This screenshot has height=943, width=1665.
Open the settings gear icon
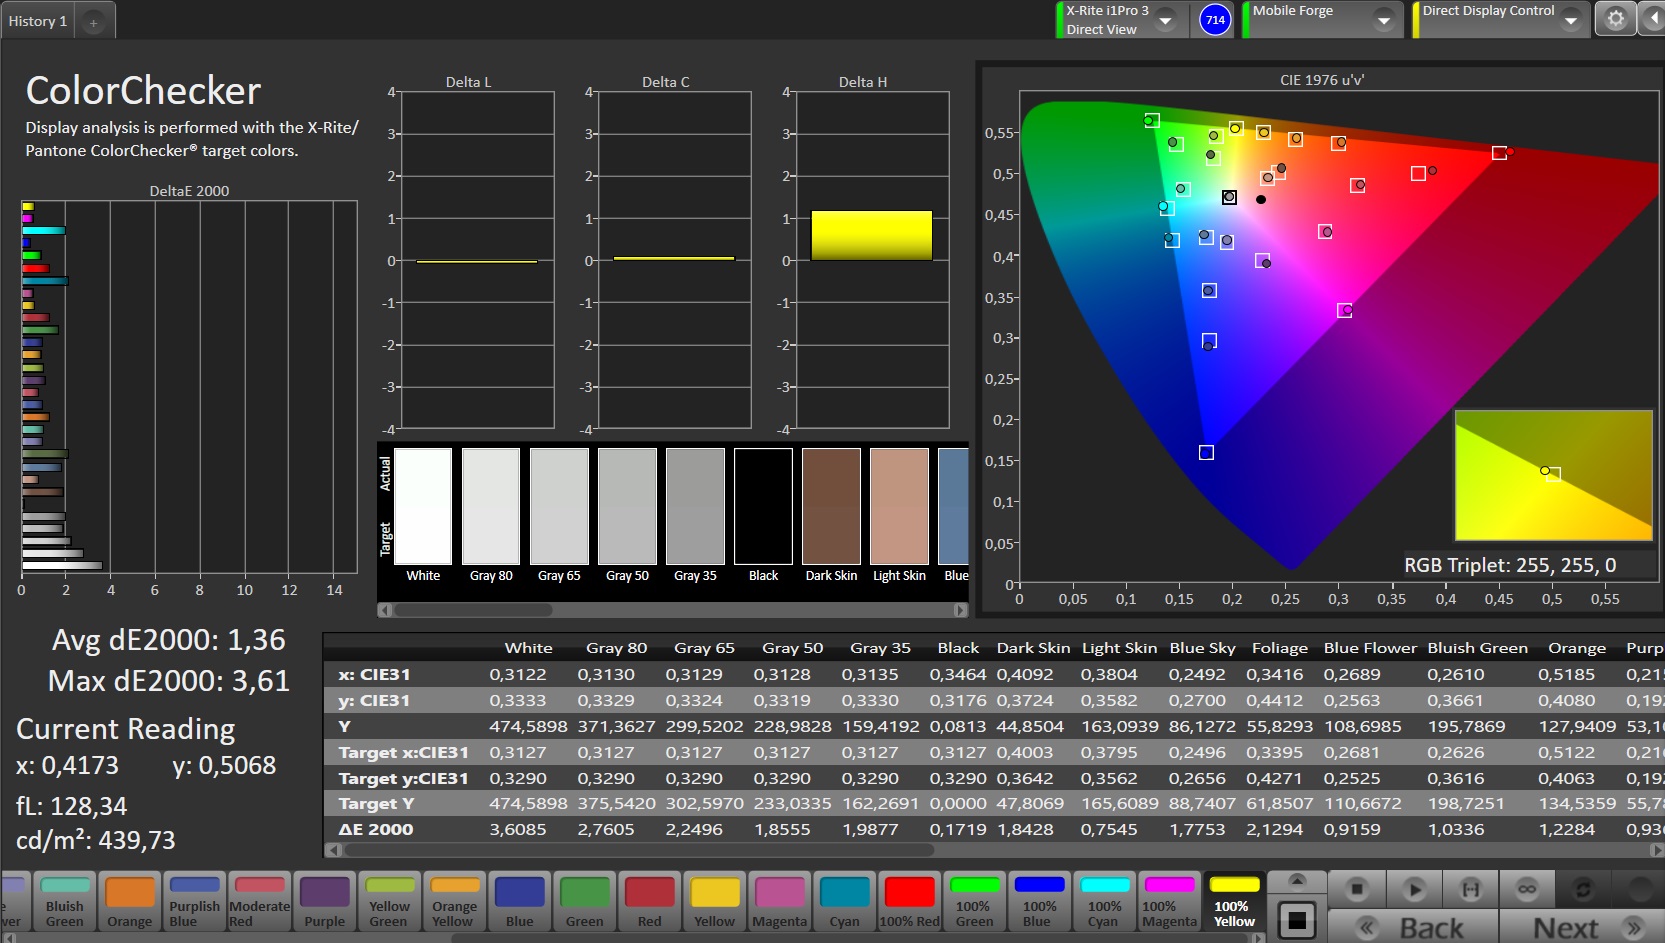pyautogui.click(x=1615, y=19)
